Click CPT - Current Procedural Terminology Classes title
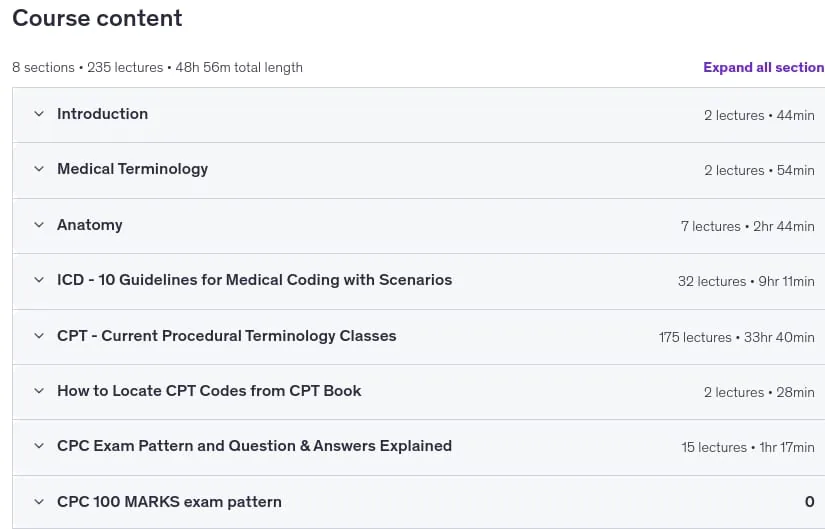Screen dimensions: 825x529 227,336
